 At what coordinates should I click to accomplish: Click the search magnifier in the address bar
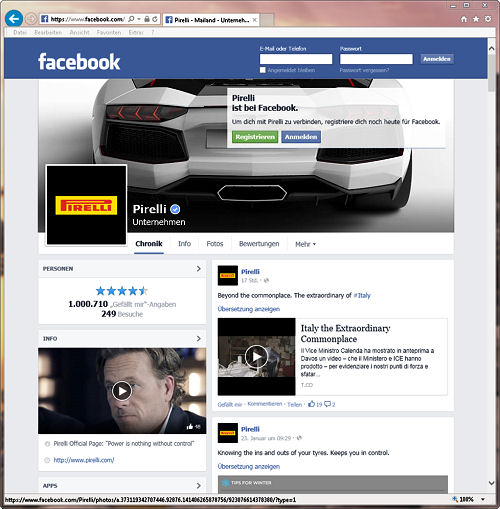click(x=131, y=19)
